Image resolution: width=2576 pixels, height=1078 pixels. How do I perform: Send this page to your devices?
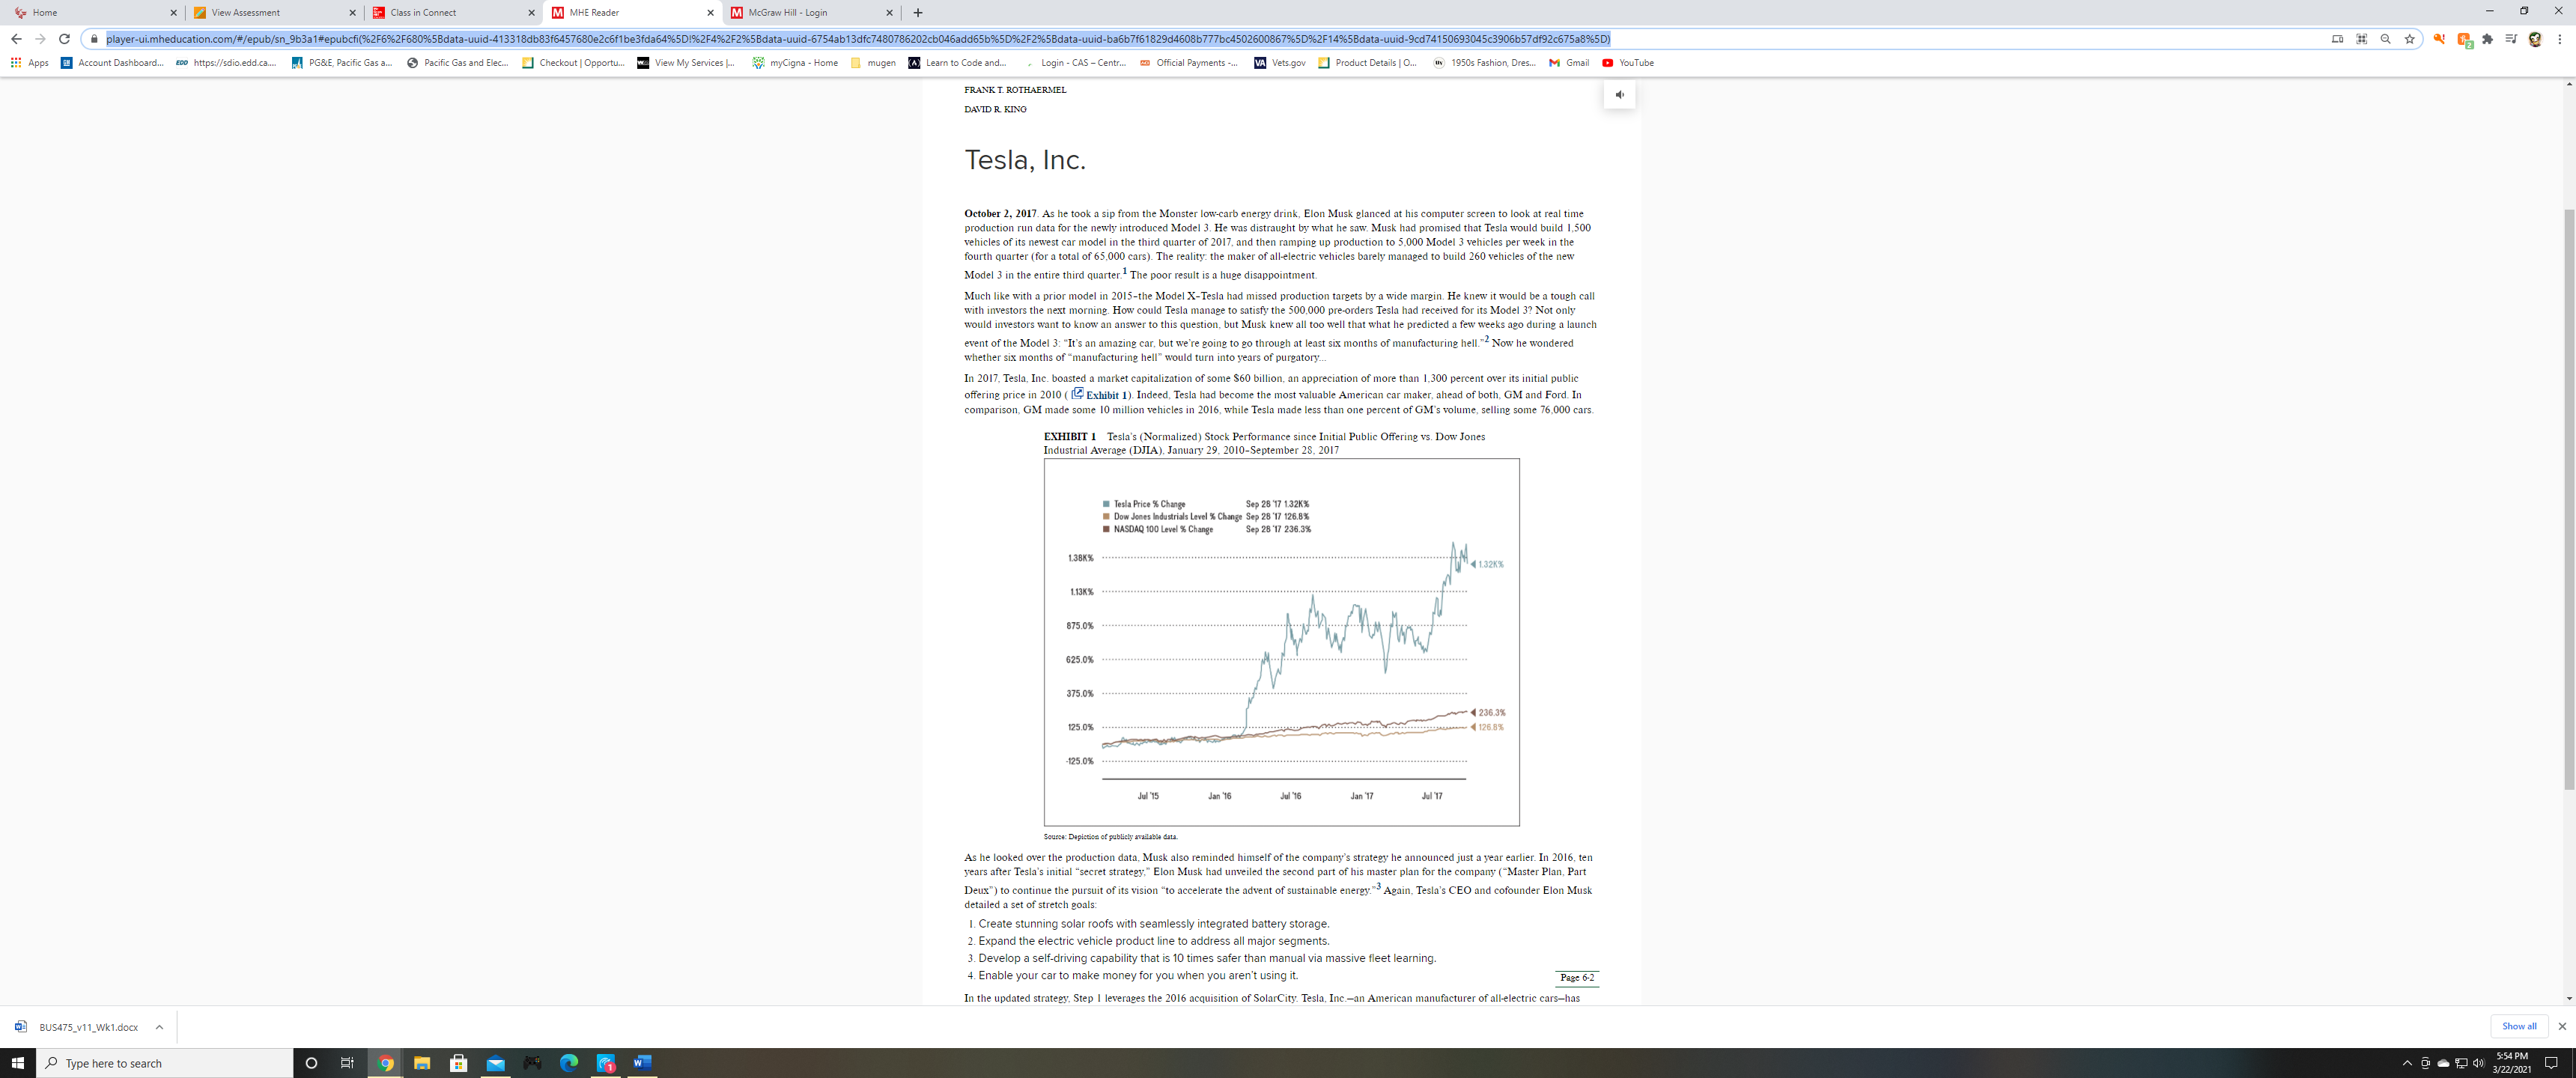2337,39
